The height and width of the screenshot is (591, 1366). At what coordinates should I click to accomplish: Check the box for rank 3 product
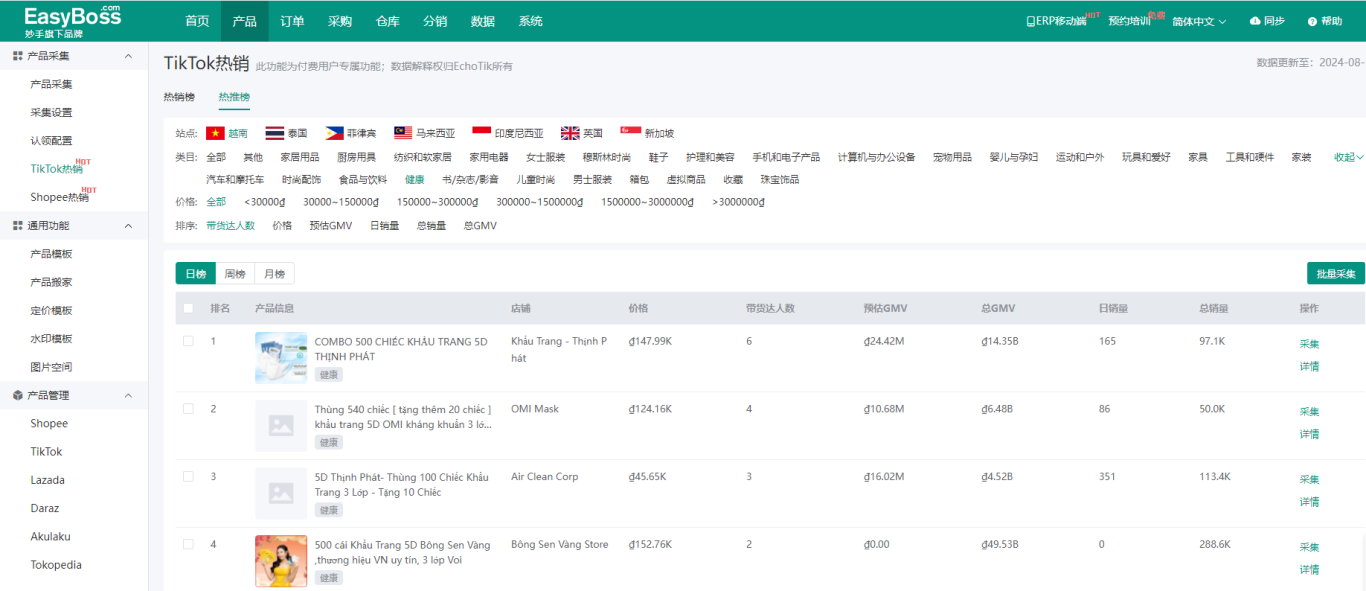pos(188,477)
